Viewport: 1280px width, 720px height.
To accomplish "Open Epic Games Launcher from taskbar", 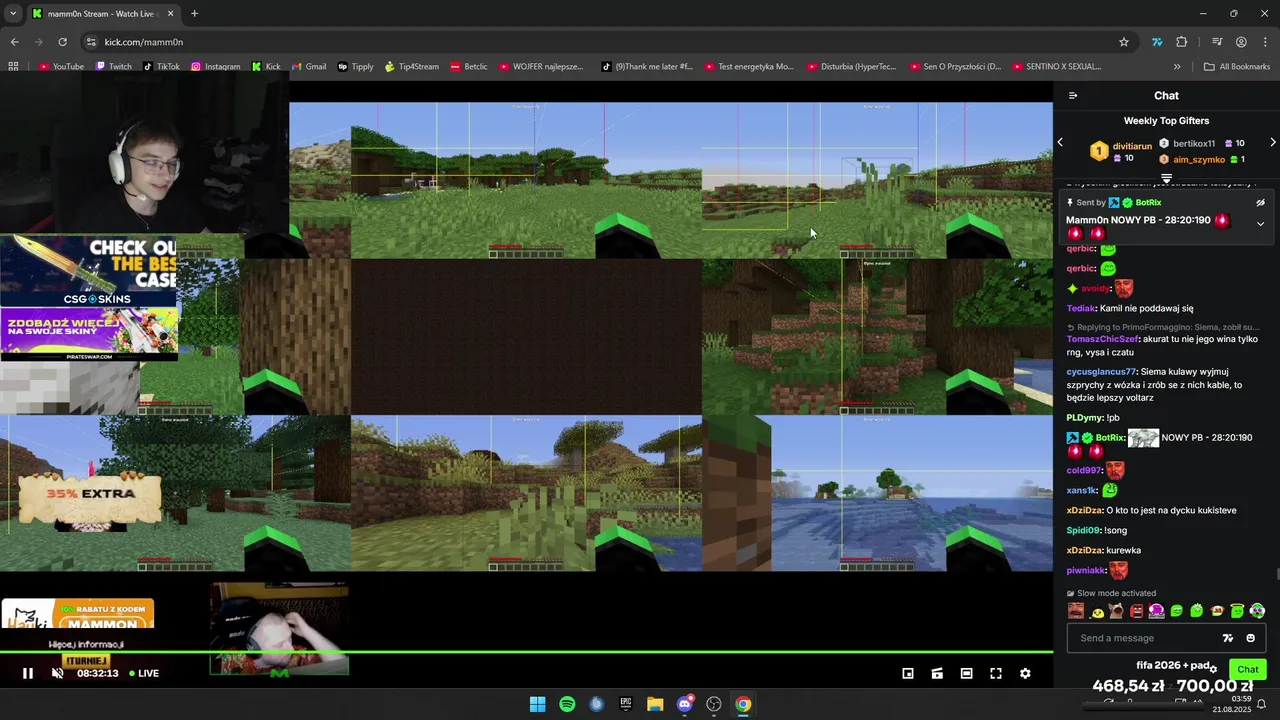I will (x=626, y=704).
